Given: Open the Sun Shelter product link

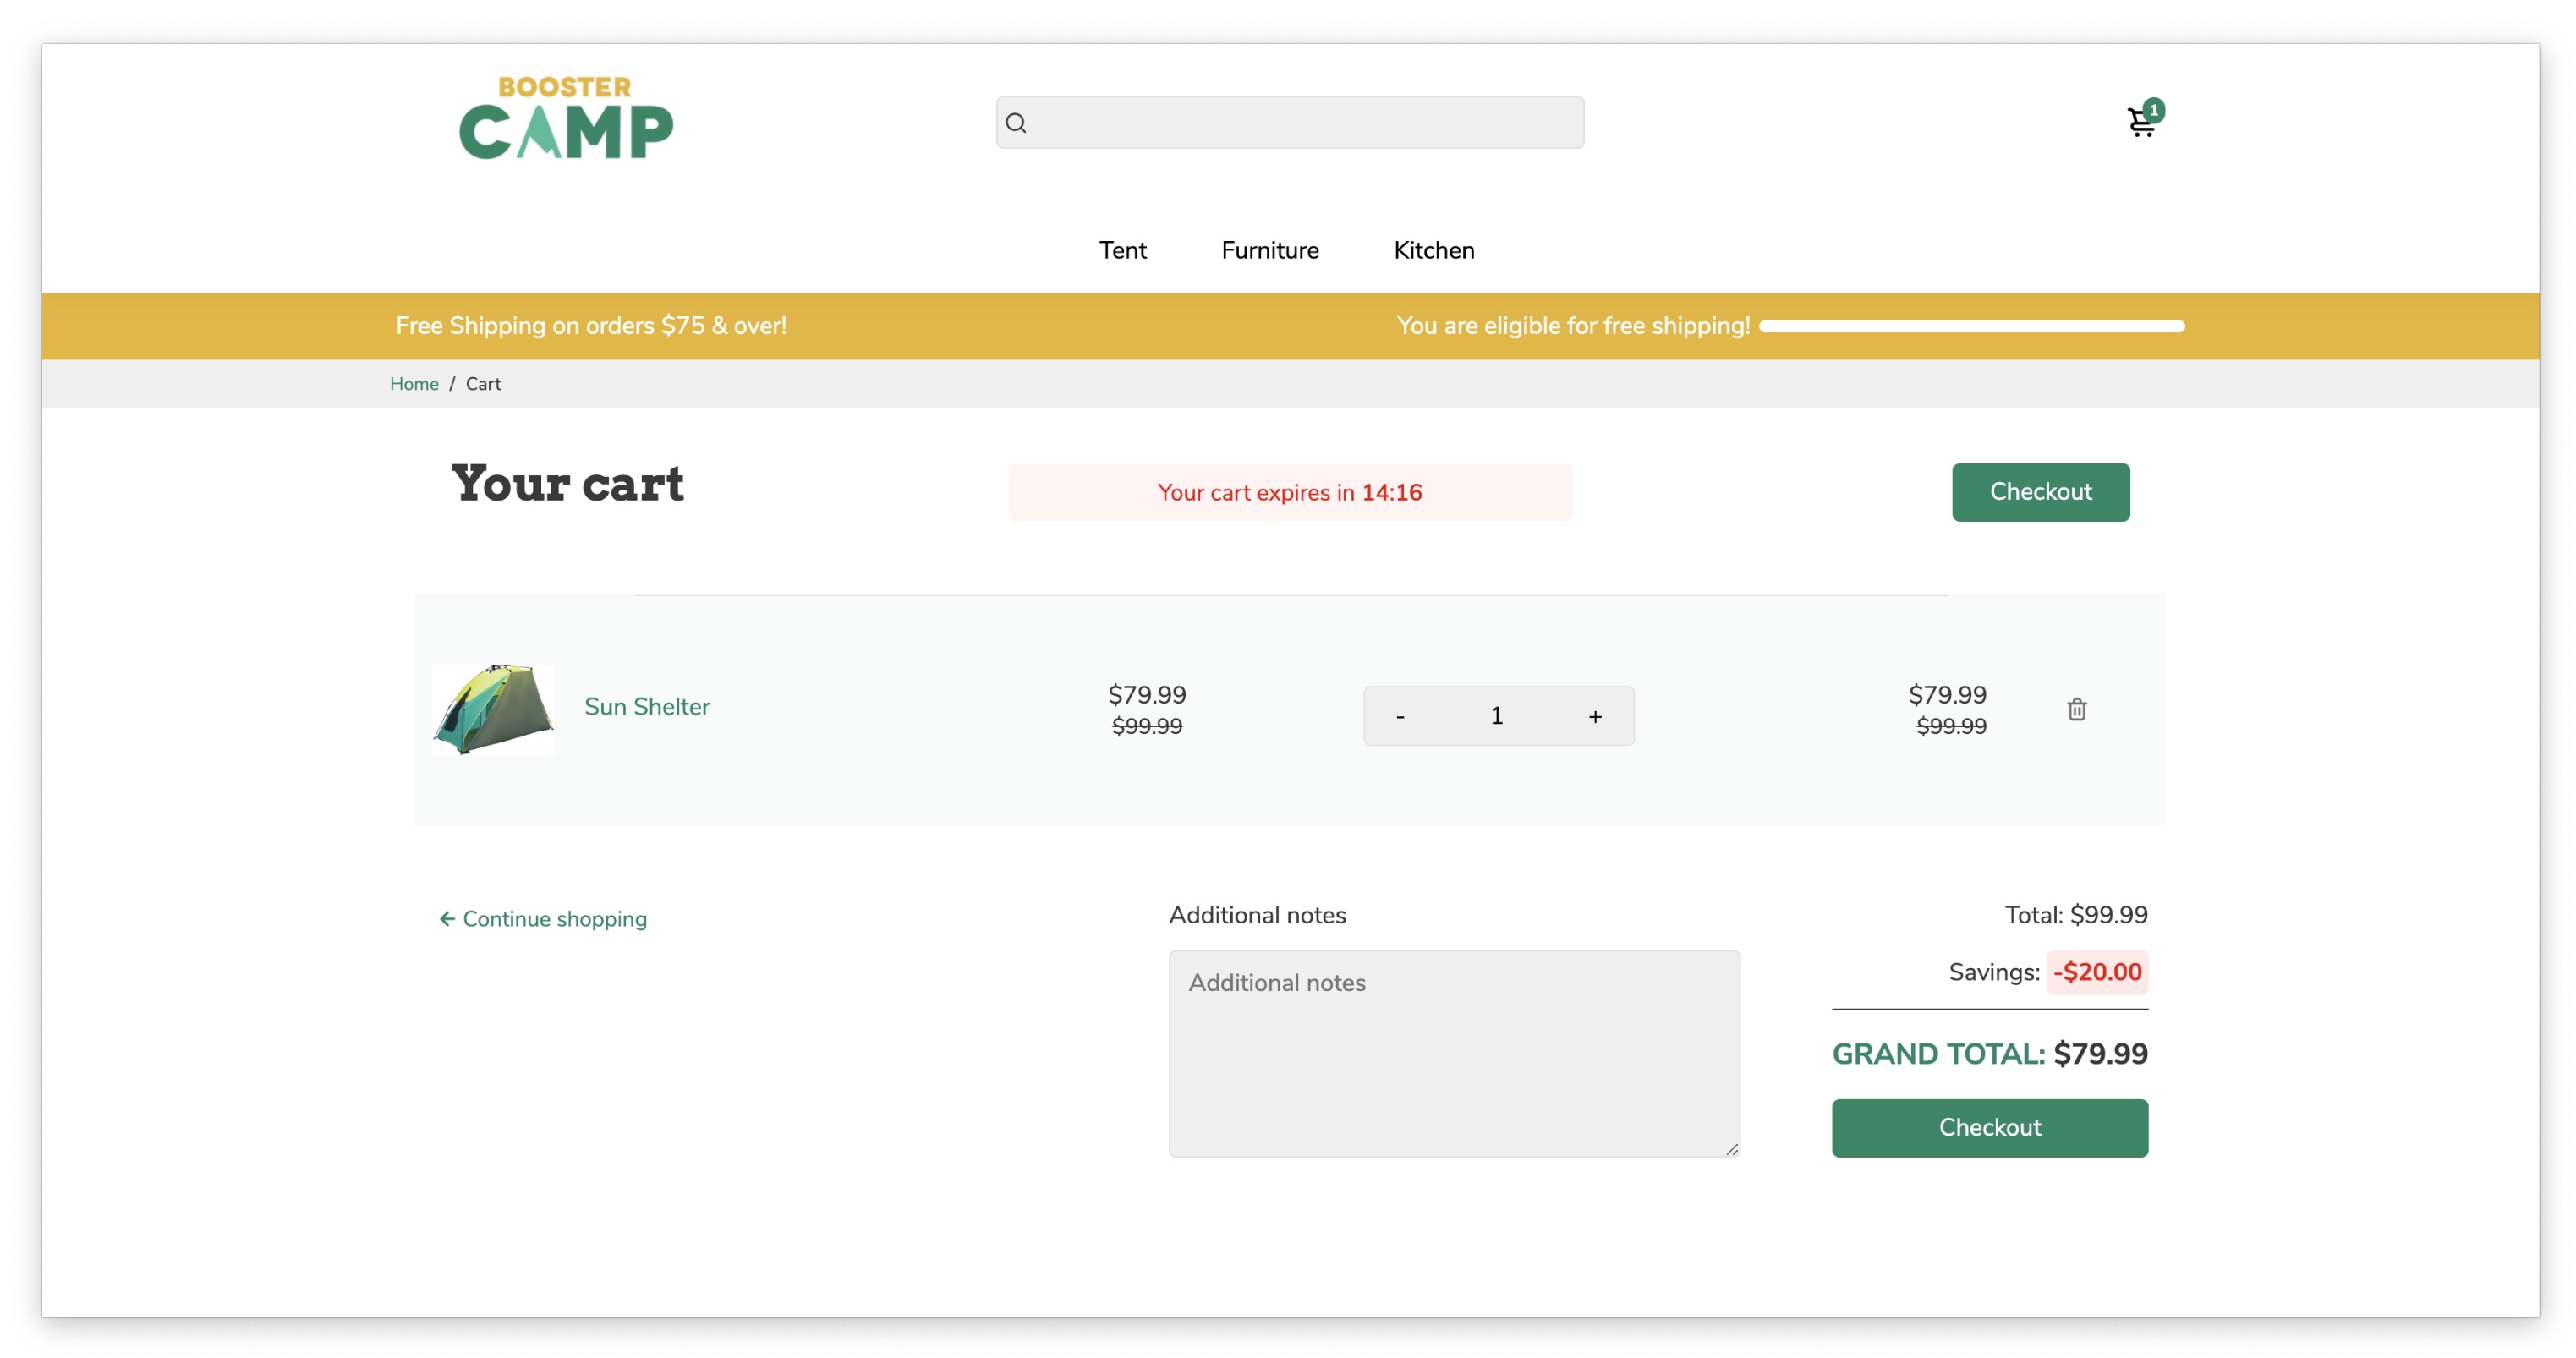Looking at the screenshot, I should 647,707.
